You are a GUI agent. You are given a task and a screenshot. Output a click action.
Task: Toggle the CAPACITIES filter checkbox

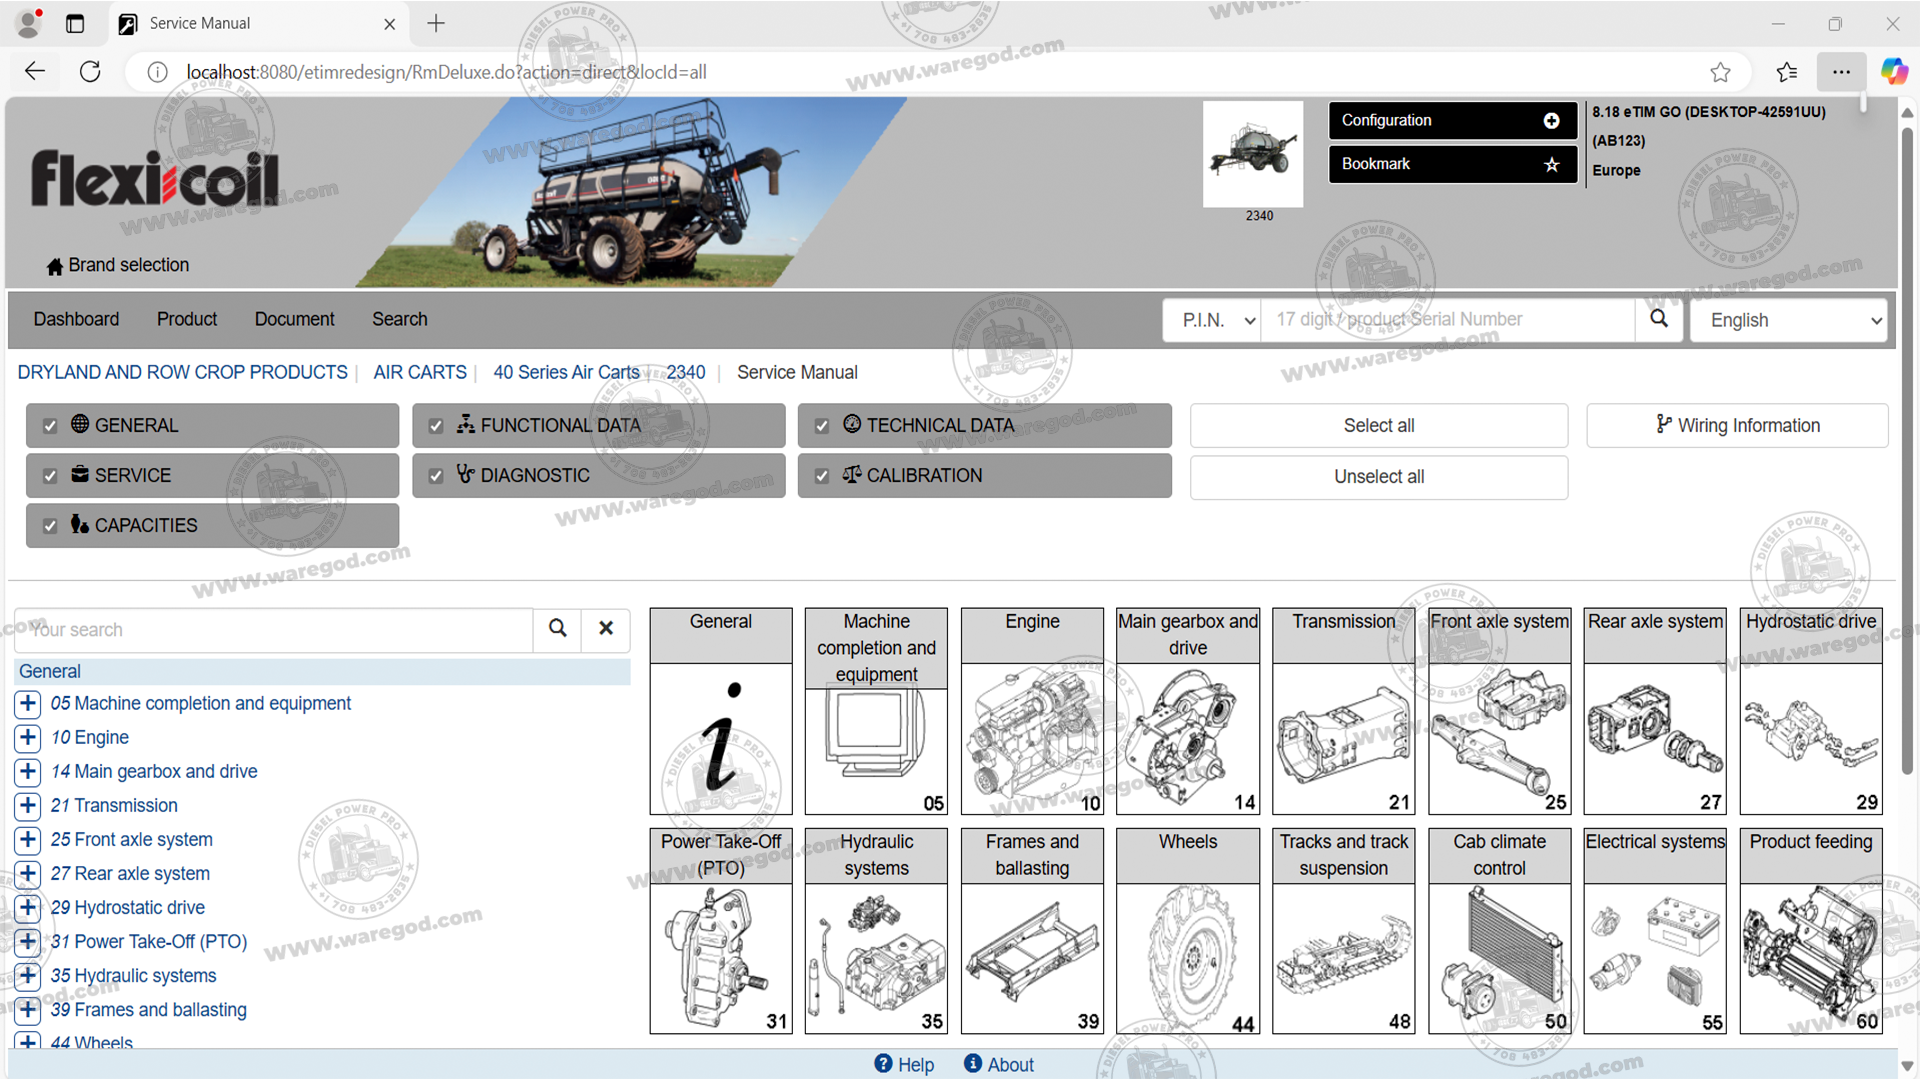50,526
